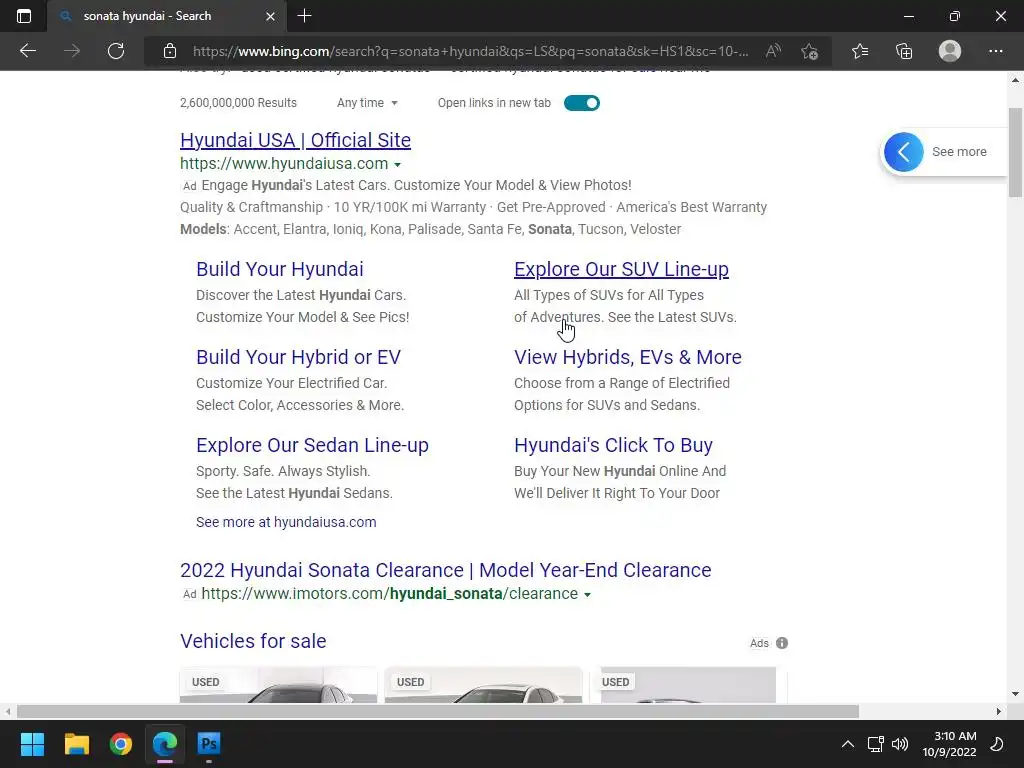Open the Build Your Hybrid or EV link
This screenshot has height=768, width=1024.
tap(298, 357)
